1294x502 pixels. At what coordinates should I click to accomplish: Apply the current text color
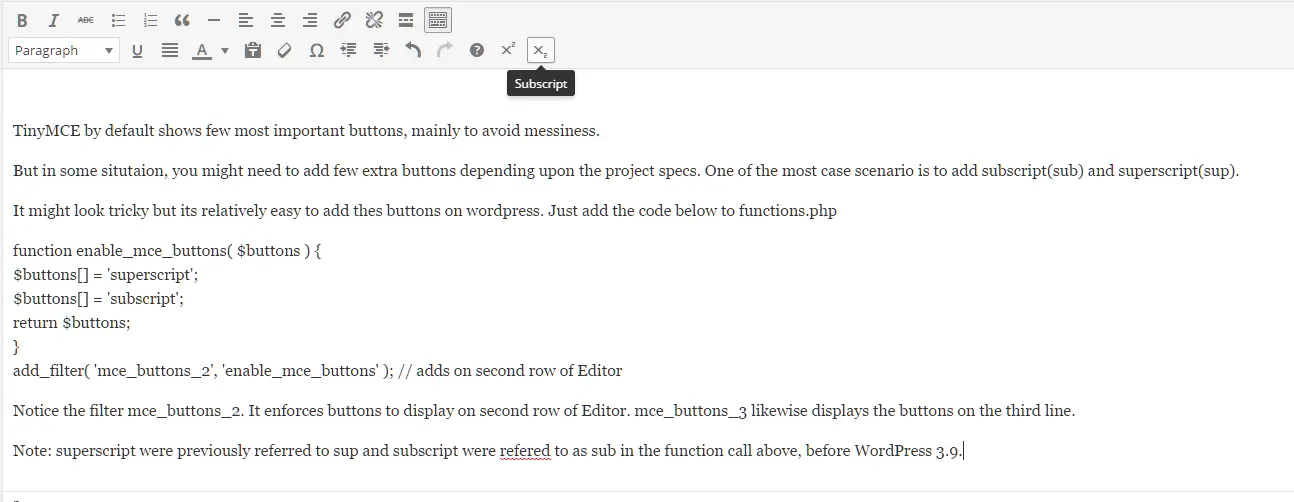(x=202, y=50)
